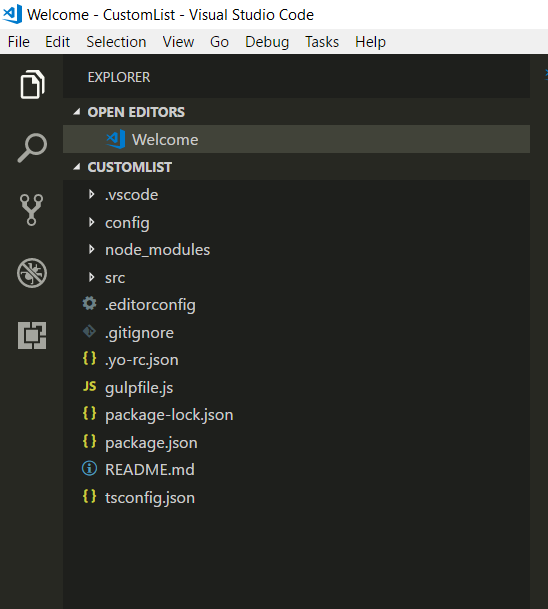Open the tsconfig.json file
This screenshot has height=609, width=548.
(x=150, y=498)
